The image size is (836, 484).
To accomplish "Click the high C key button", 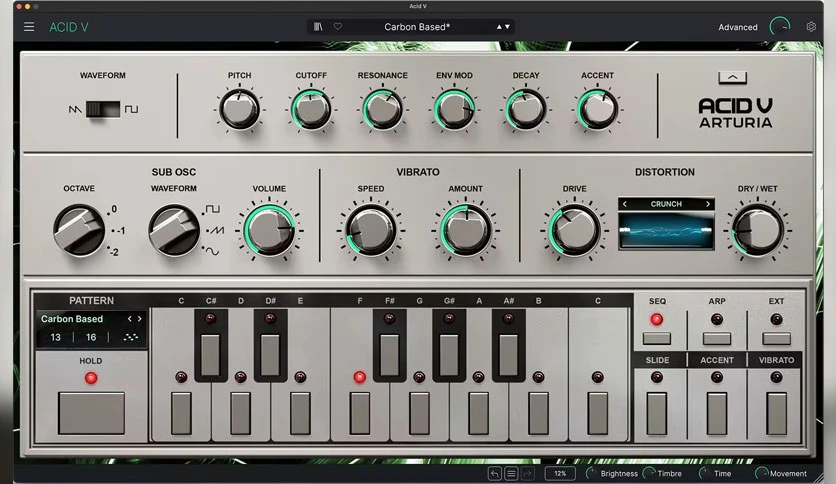I will pyautogui.click(x=598, y=414).
